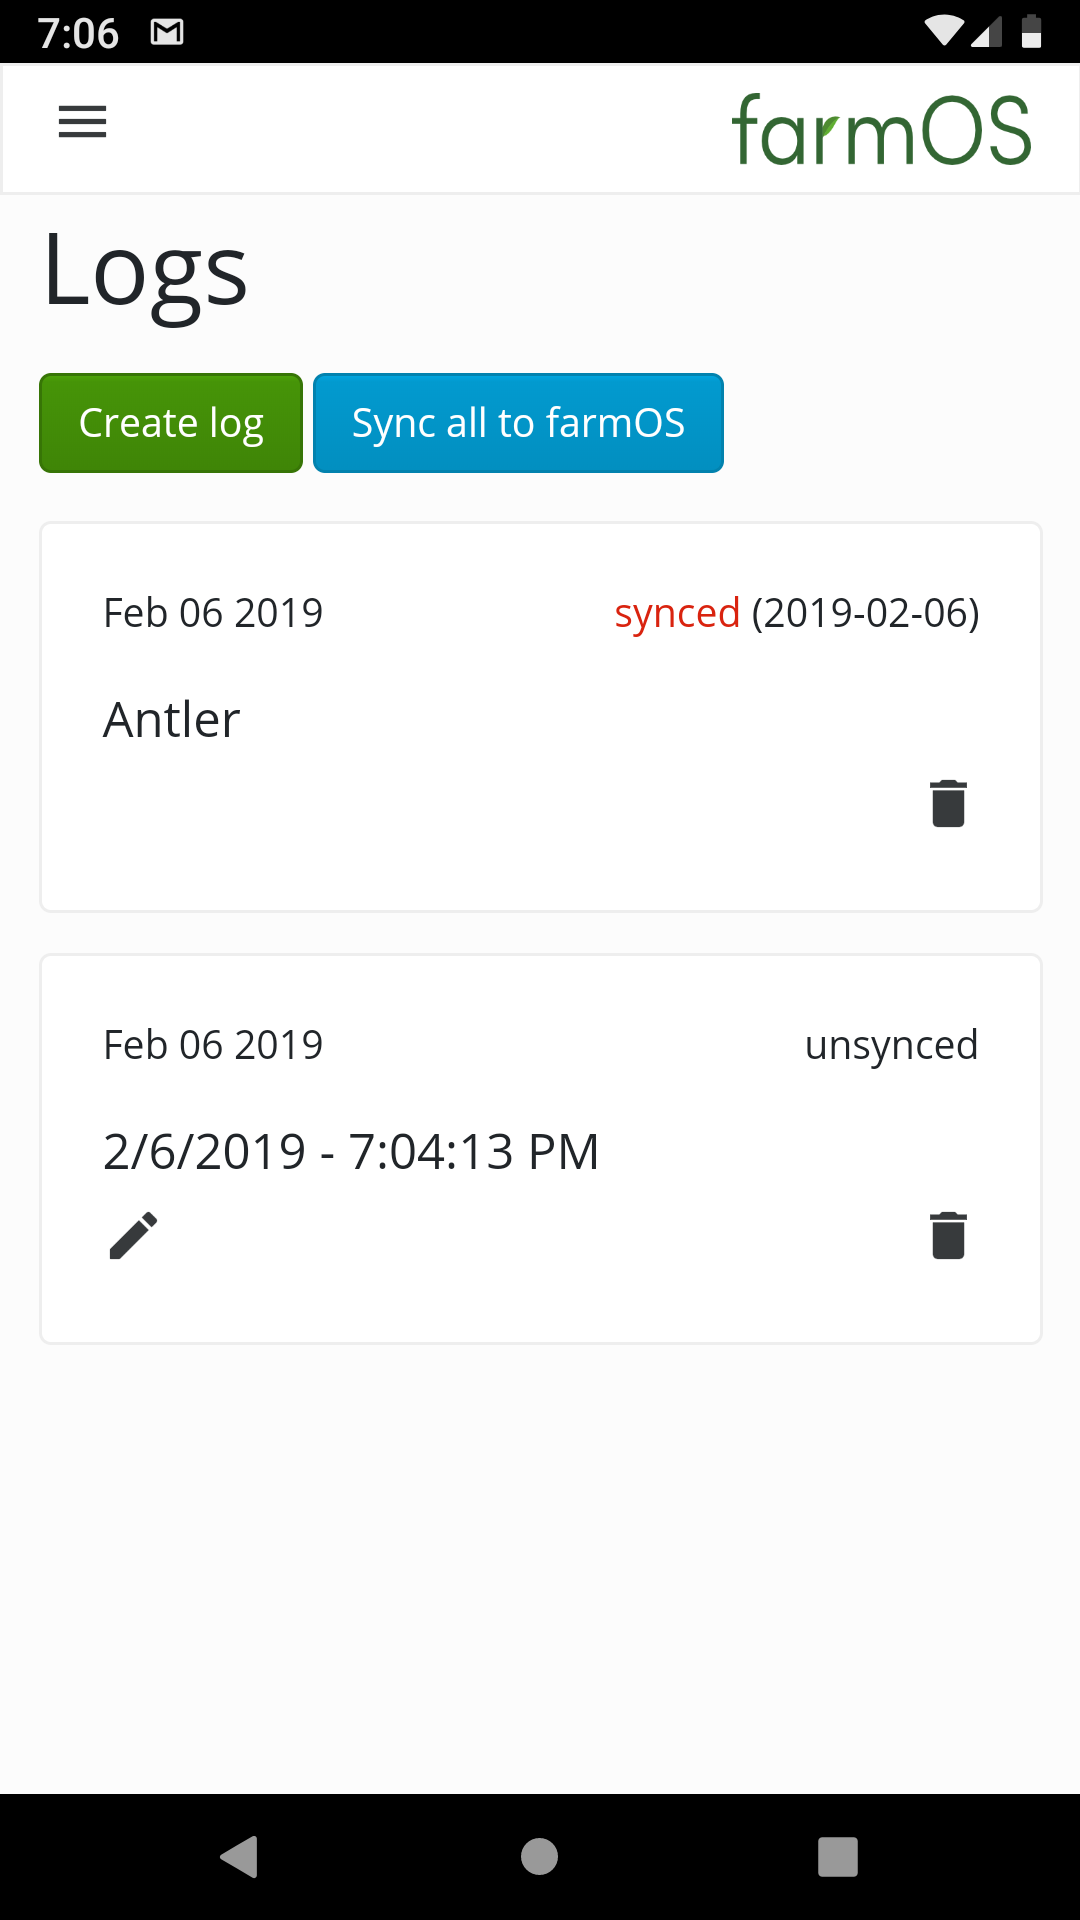This screenshot has width=1080, height=1920.
Task: Delete the Antler log
Action: (x=948, y=804)
